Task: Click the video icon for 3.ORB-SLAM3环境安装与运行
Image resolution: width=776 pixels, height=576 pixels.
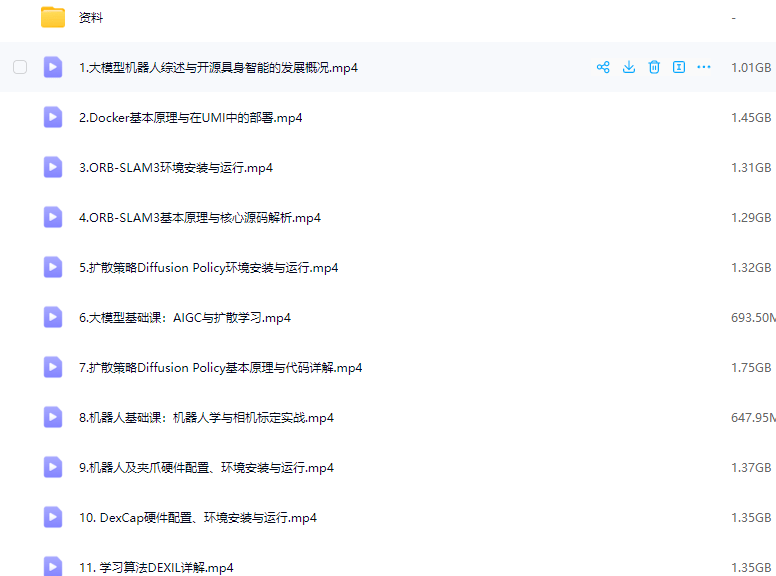Action: [x=53, y=167]
